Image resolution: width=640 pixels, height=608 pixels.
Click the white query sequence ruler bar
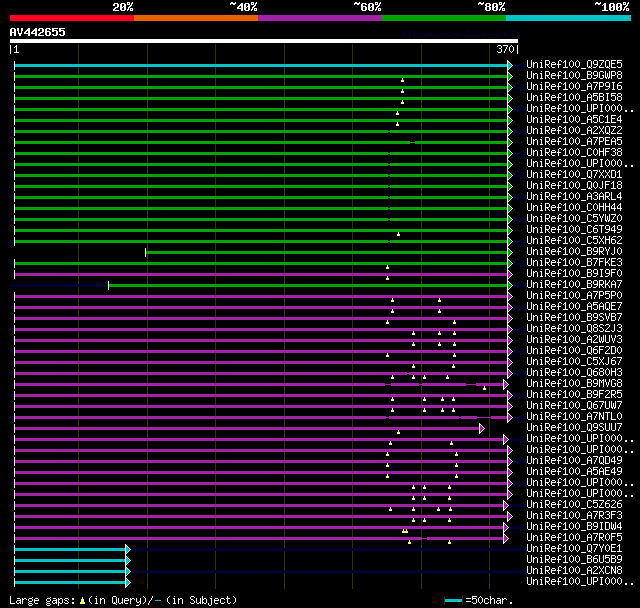pos(264,41)
